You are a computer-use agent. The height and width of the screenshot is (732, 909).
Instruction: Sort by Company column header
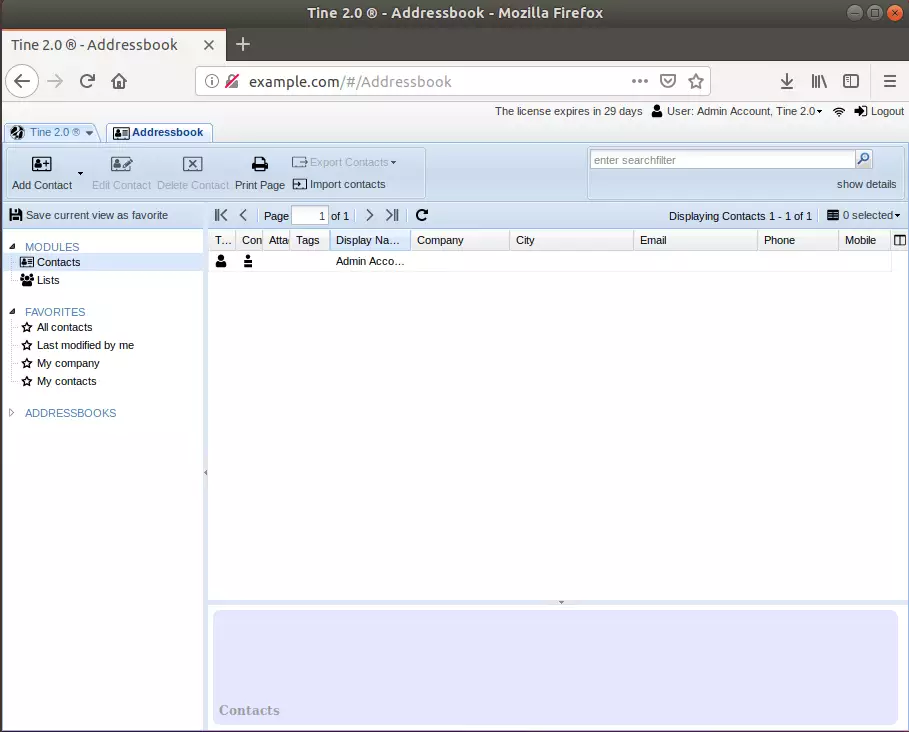pos(460,240)
